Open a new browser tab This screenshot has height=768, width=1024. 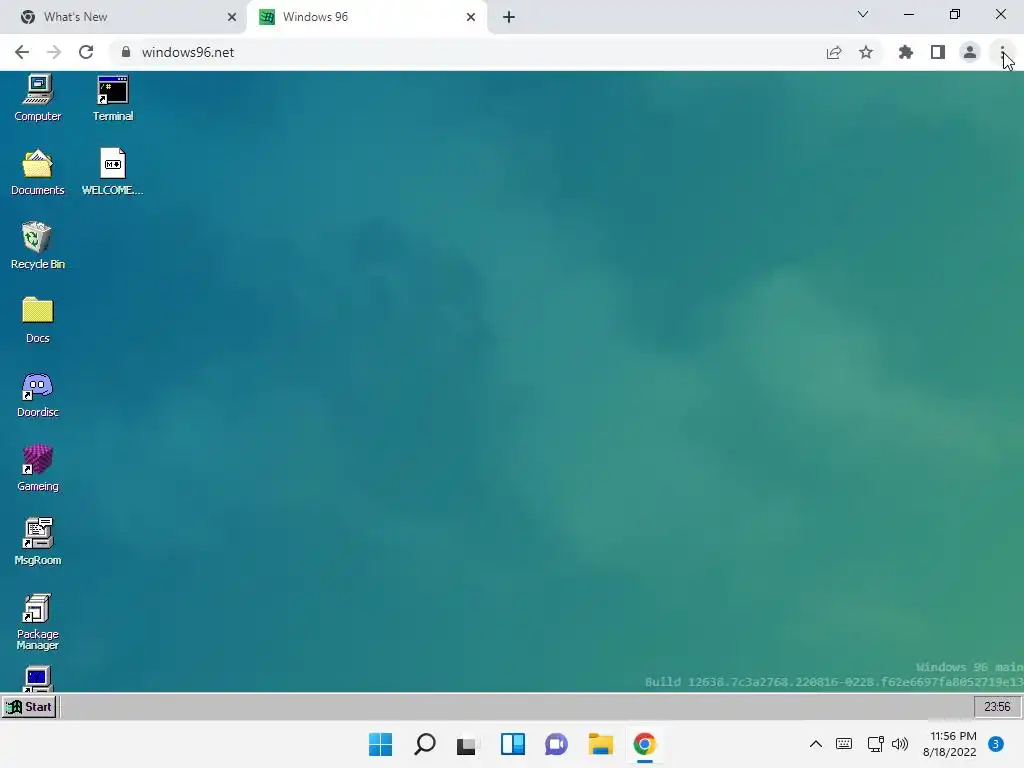click(509, 17)
